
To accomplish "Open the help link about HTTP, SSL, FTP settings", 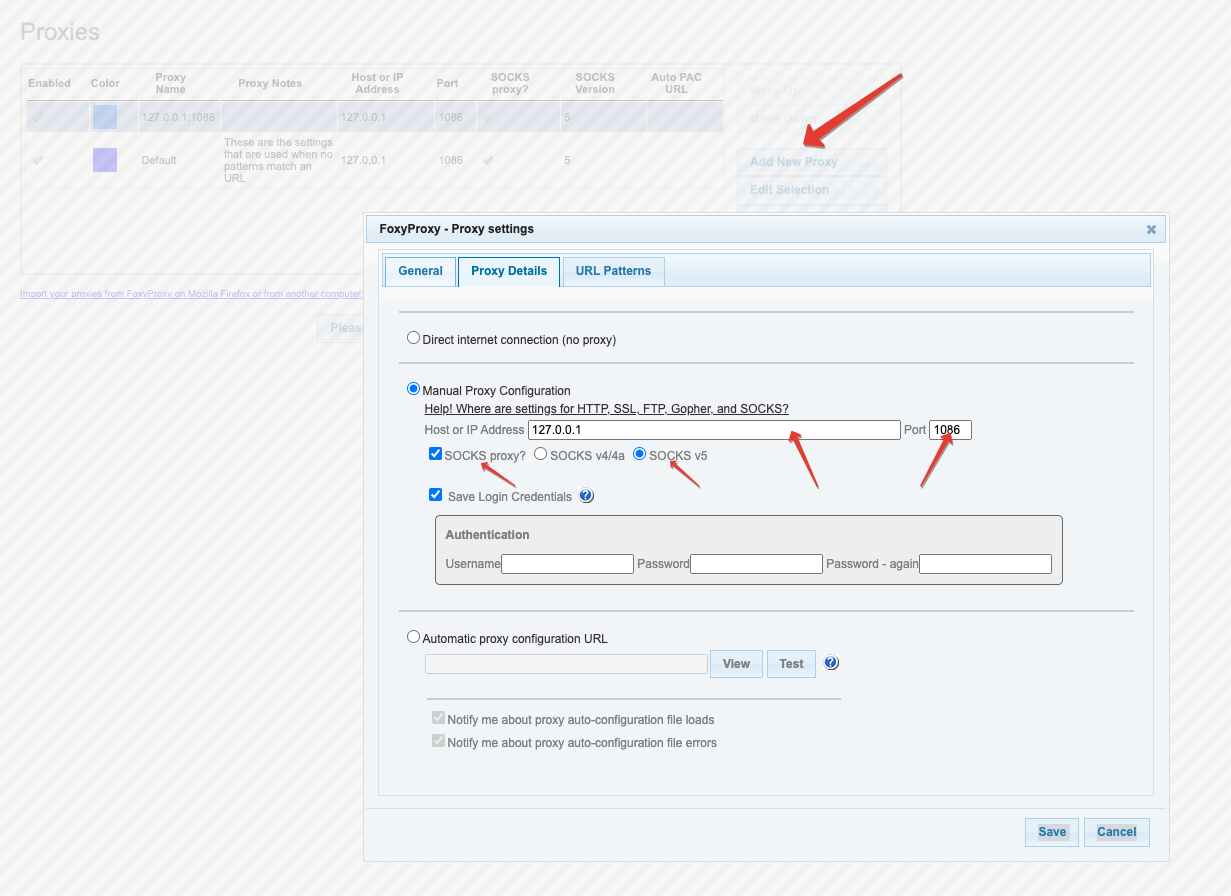I will point(606,409).
